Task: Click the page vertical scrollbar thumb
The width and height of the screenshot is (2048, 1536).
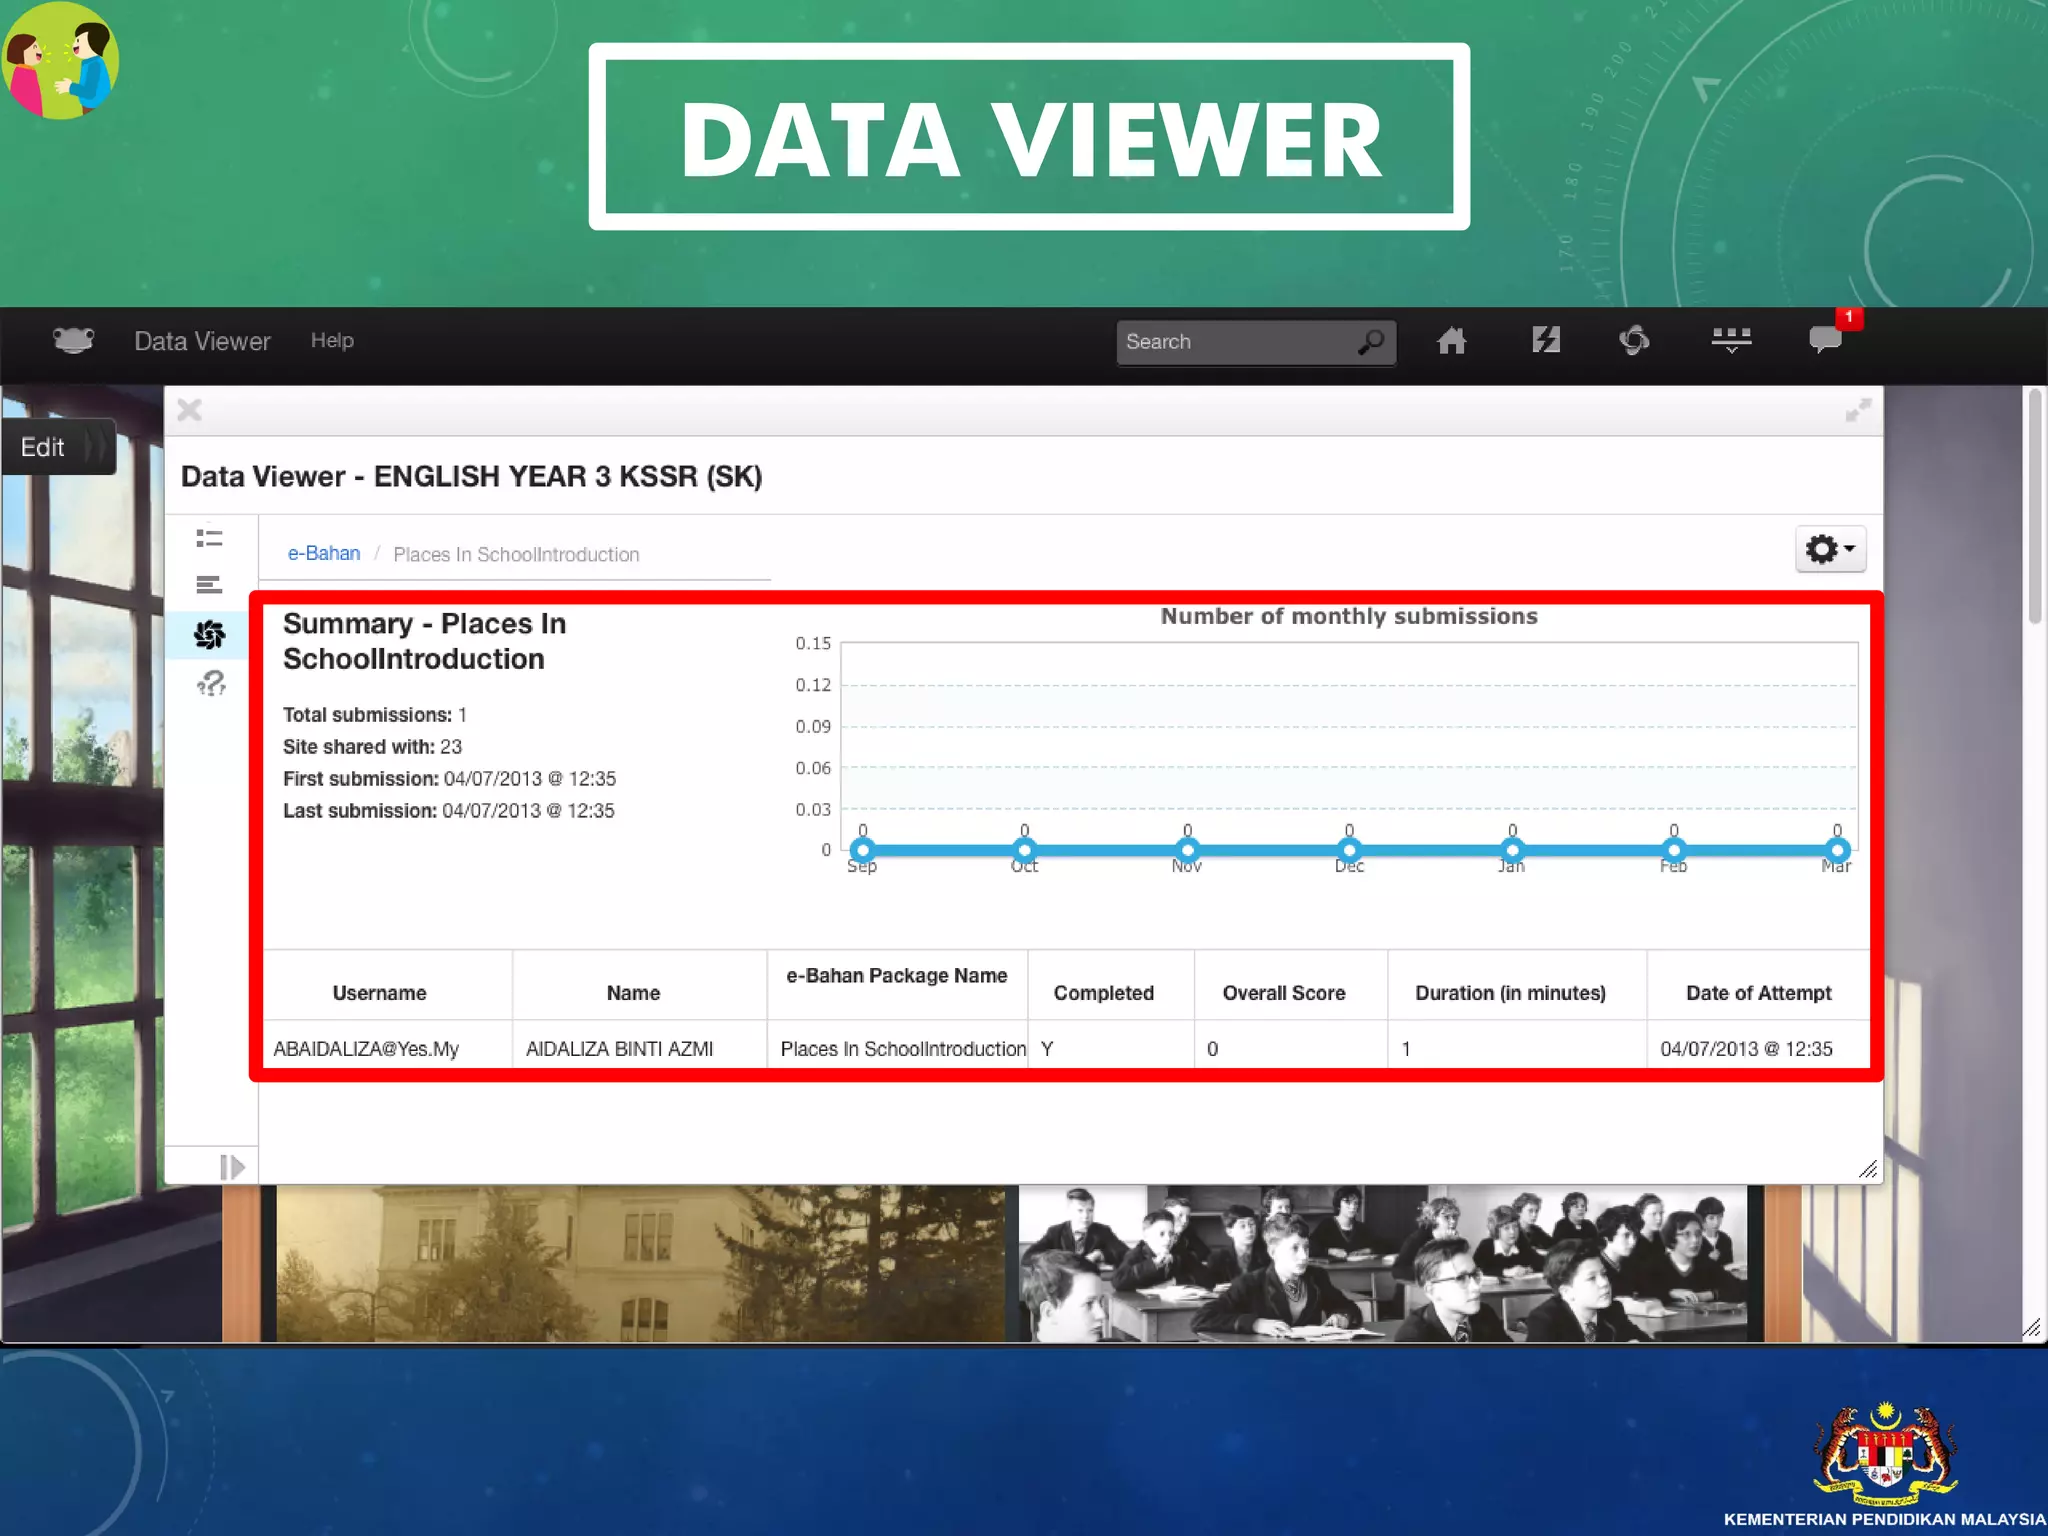Action: pos(2034,506)
